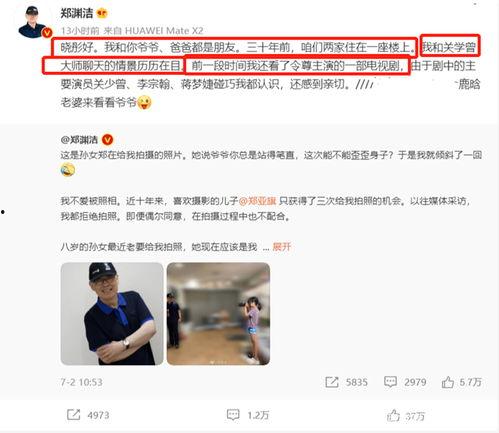The height and width of the screenshot is (433, 499).
Task: Click the orange verified badge on the avatar
Action: (x=47, y=33)
